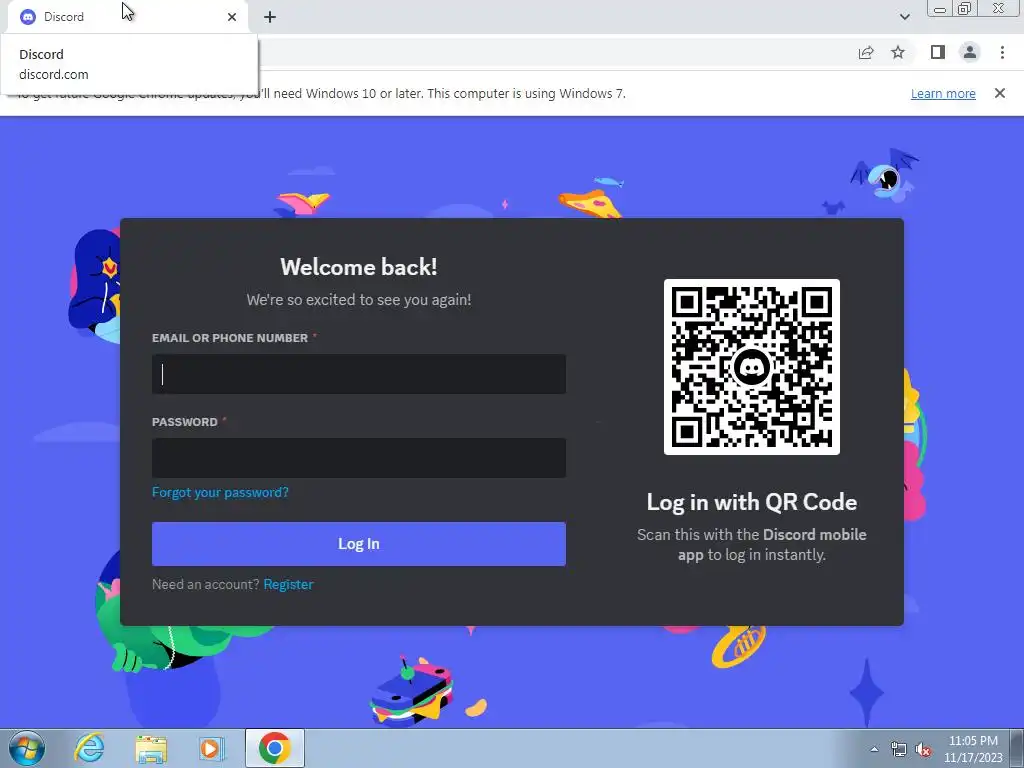This screenshot has width=1024, height=768.
Task: Open the Chrome three-dot menu
Action: [1002, 52]
